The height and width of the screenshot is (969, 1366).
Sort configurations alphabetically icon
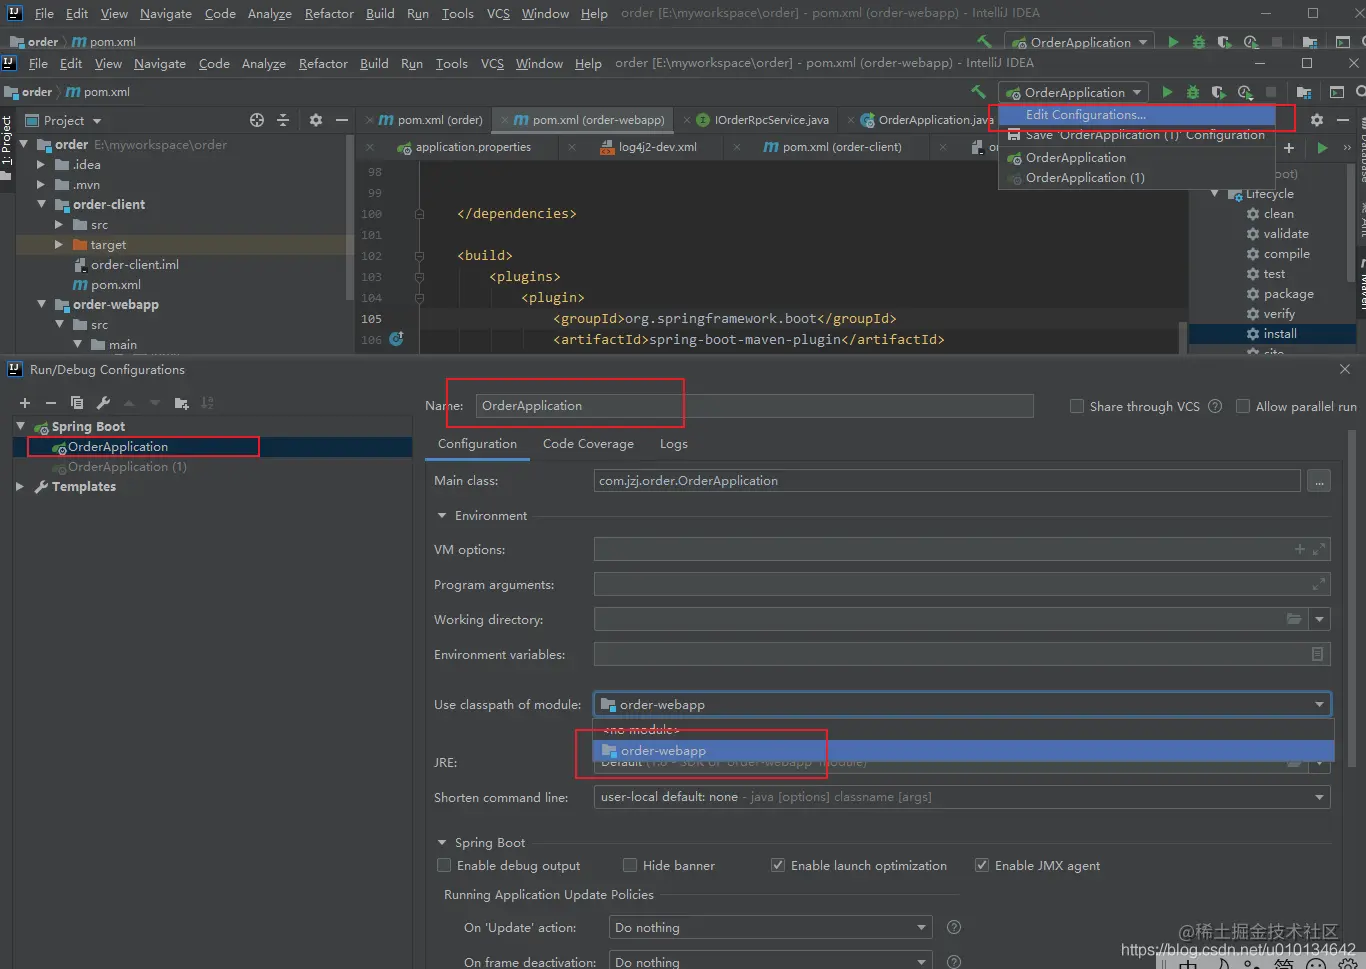tap(207, 403)
